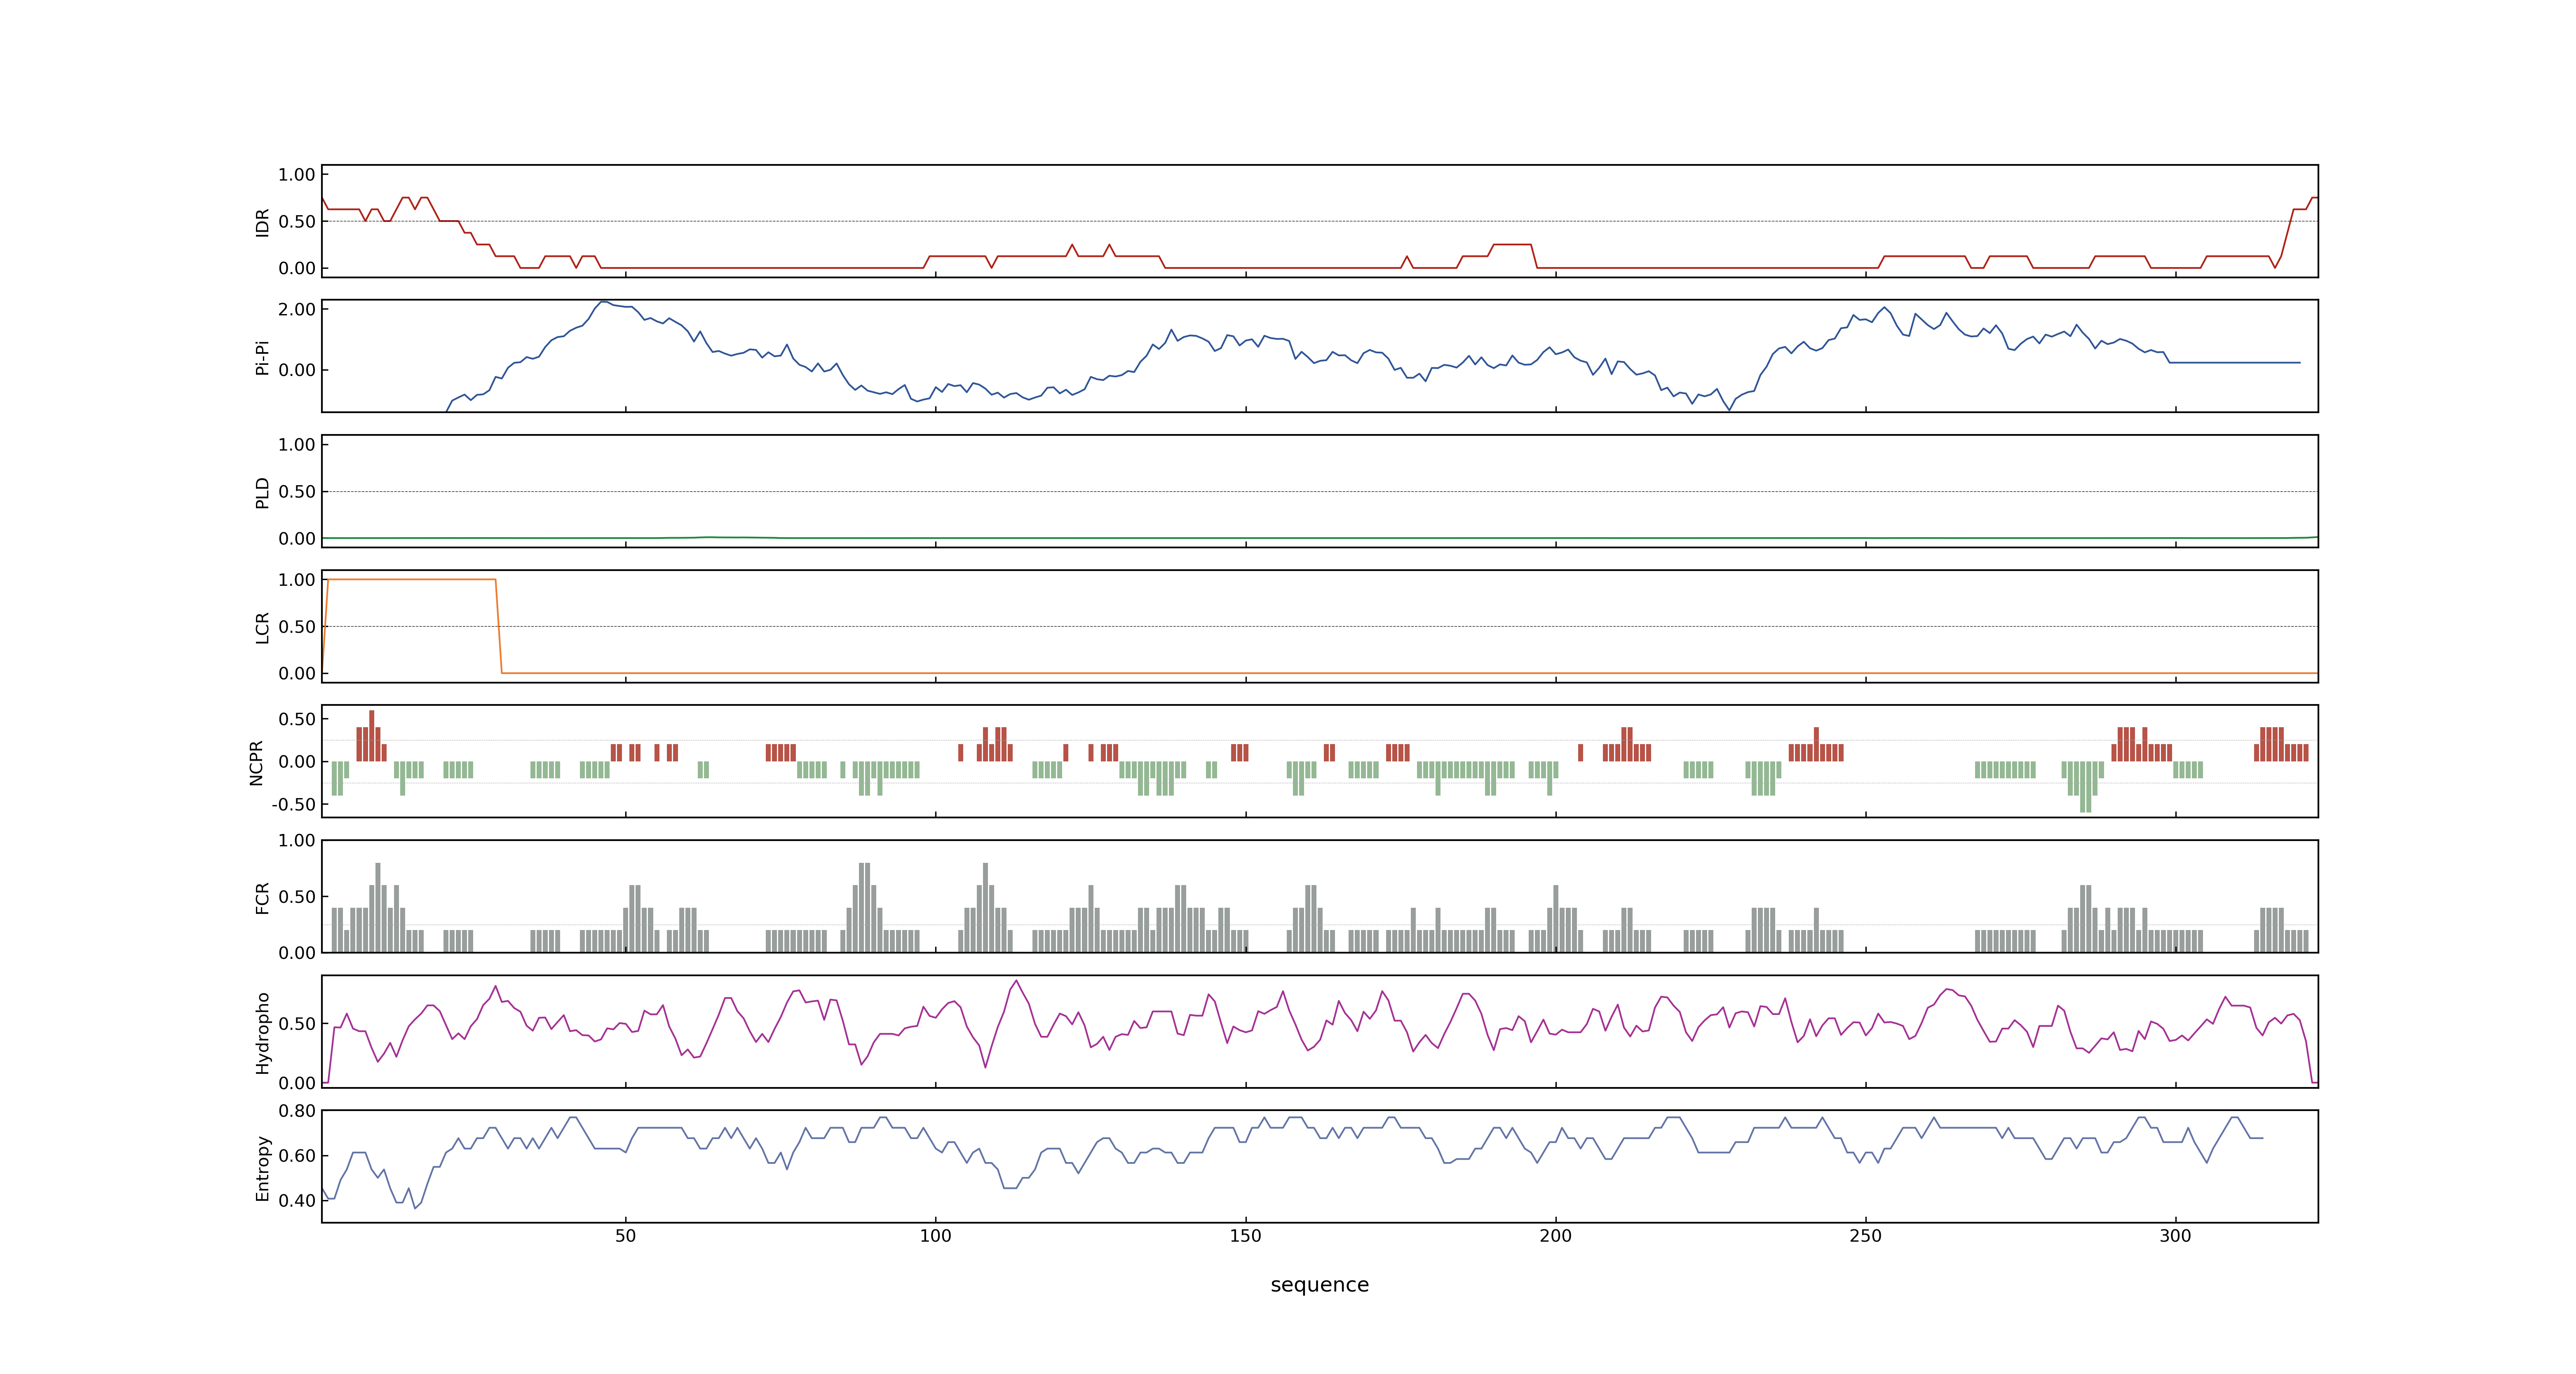Click the -0.50 tick on NCPR axis
The height and width of the screenshot is (1374, 2576).
click(294, 804)
